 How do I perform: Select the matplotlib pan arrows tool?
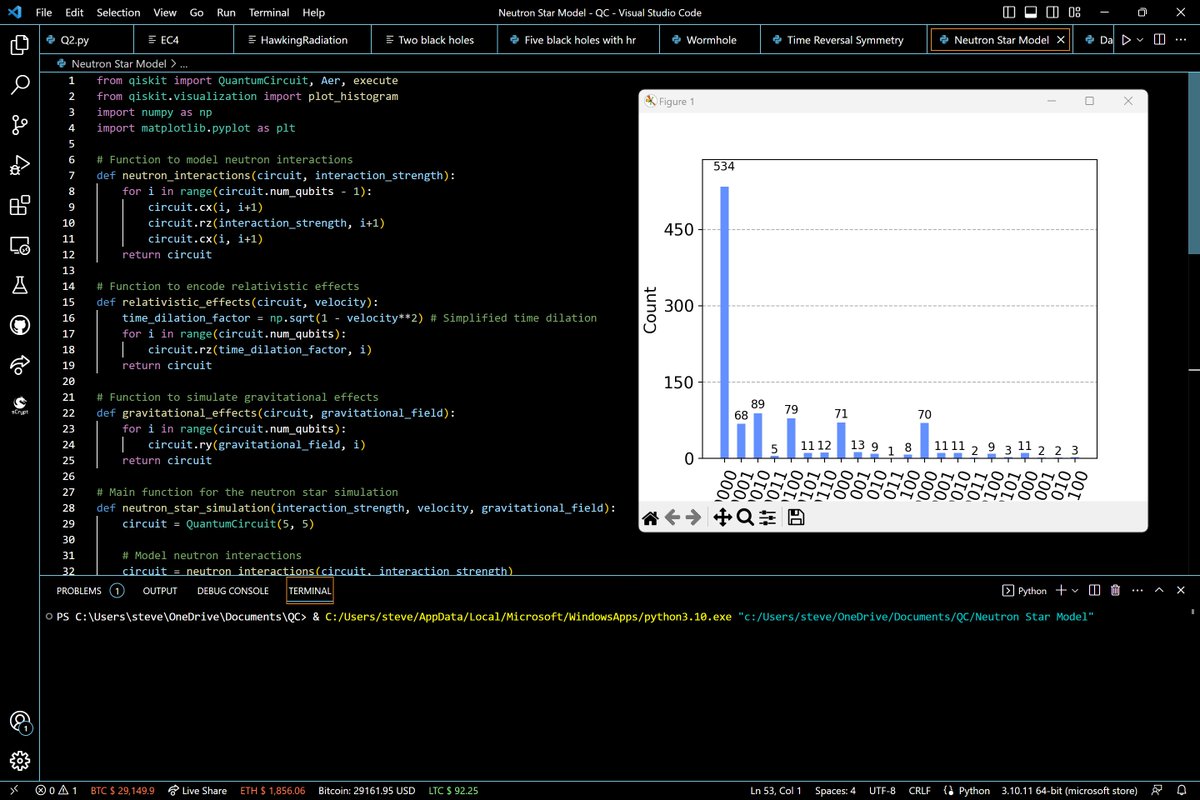click(x=720, y=517)
